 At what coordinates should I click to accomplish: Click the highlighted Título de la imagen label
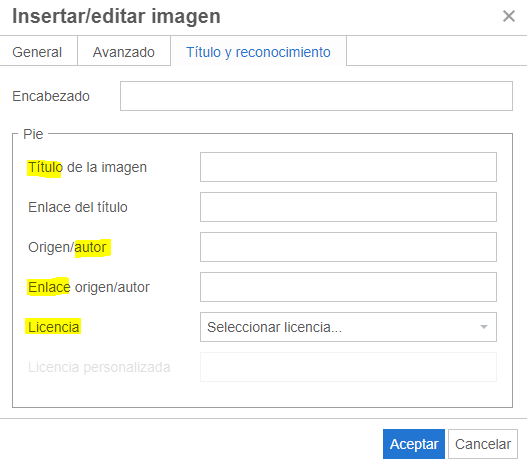pyautogui.click(x=87, y=167)
